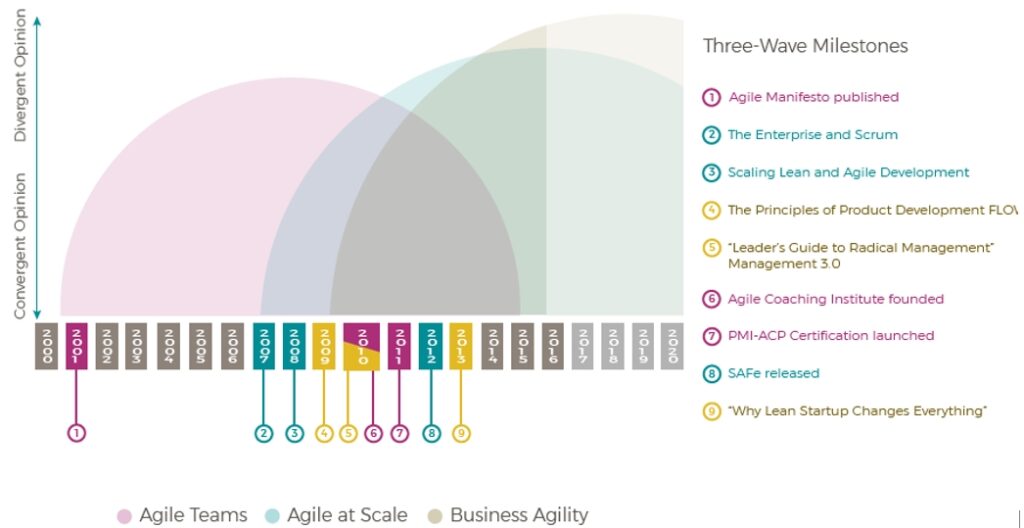This screenshot has width=1024, height=528.
Task: Click the 'Three-Wave Milestones' heading
Action: click(805, 46)
